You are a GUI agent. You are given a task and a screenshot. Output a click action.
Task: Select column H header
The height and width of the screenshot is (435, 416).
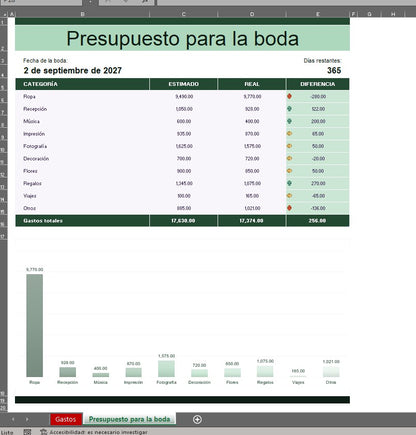coord(393,14)
